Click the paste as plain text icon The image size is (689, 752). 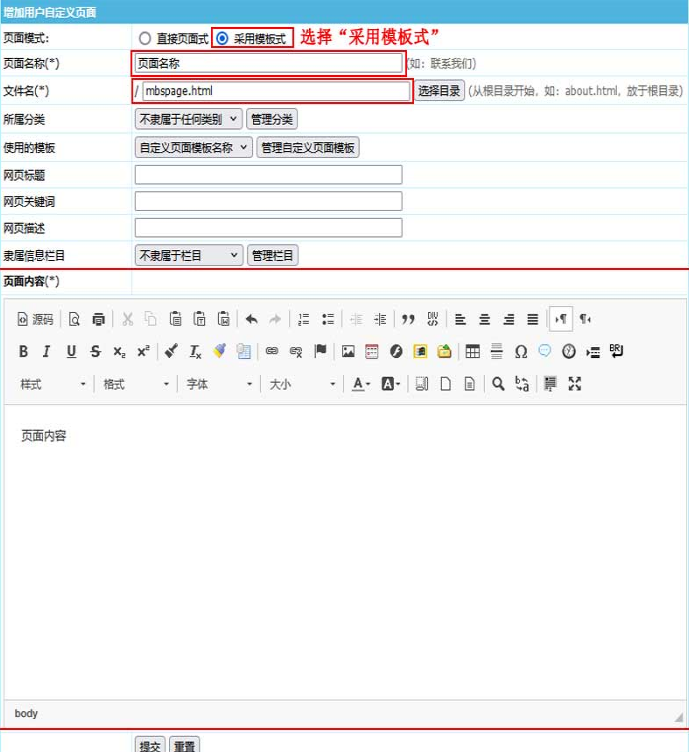point(199,319)
